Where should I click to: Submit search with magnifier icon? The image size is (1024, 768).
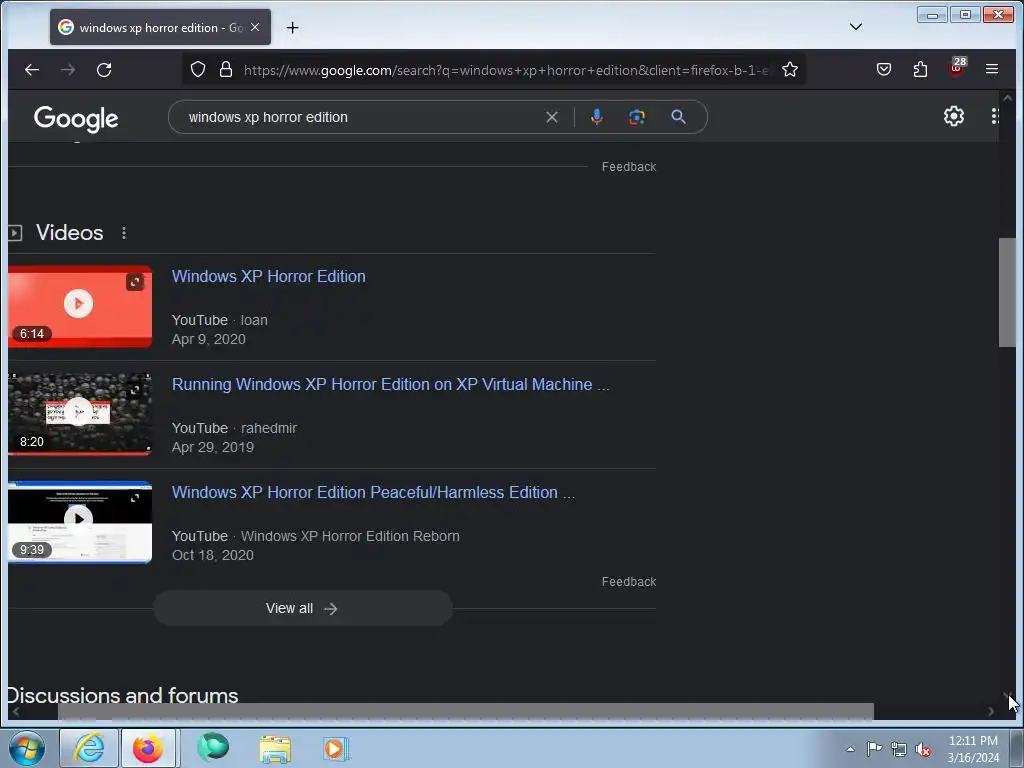679,117
